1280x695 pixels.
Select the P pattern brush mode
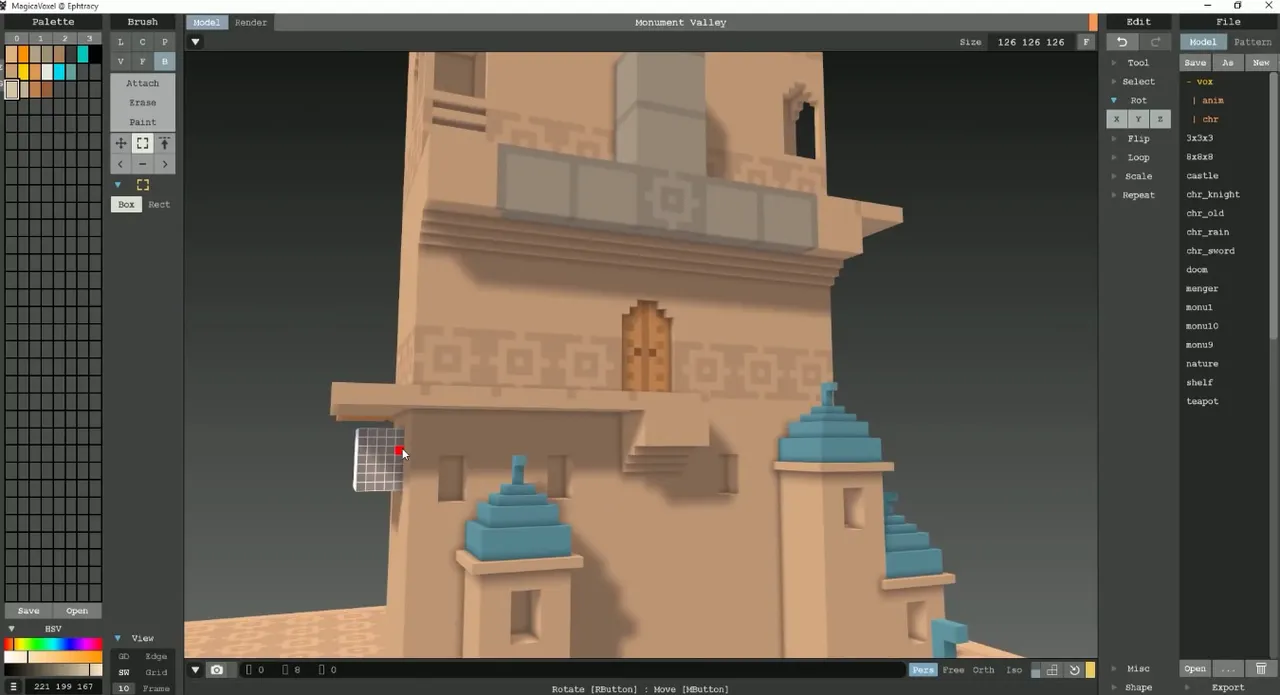pyautogui.click(x=164, y=42)
